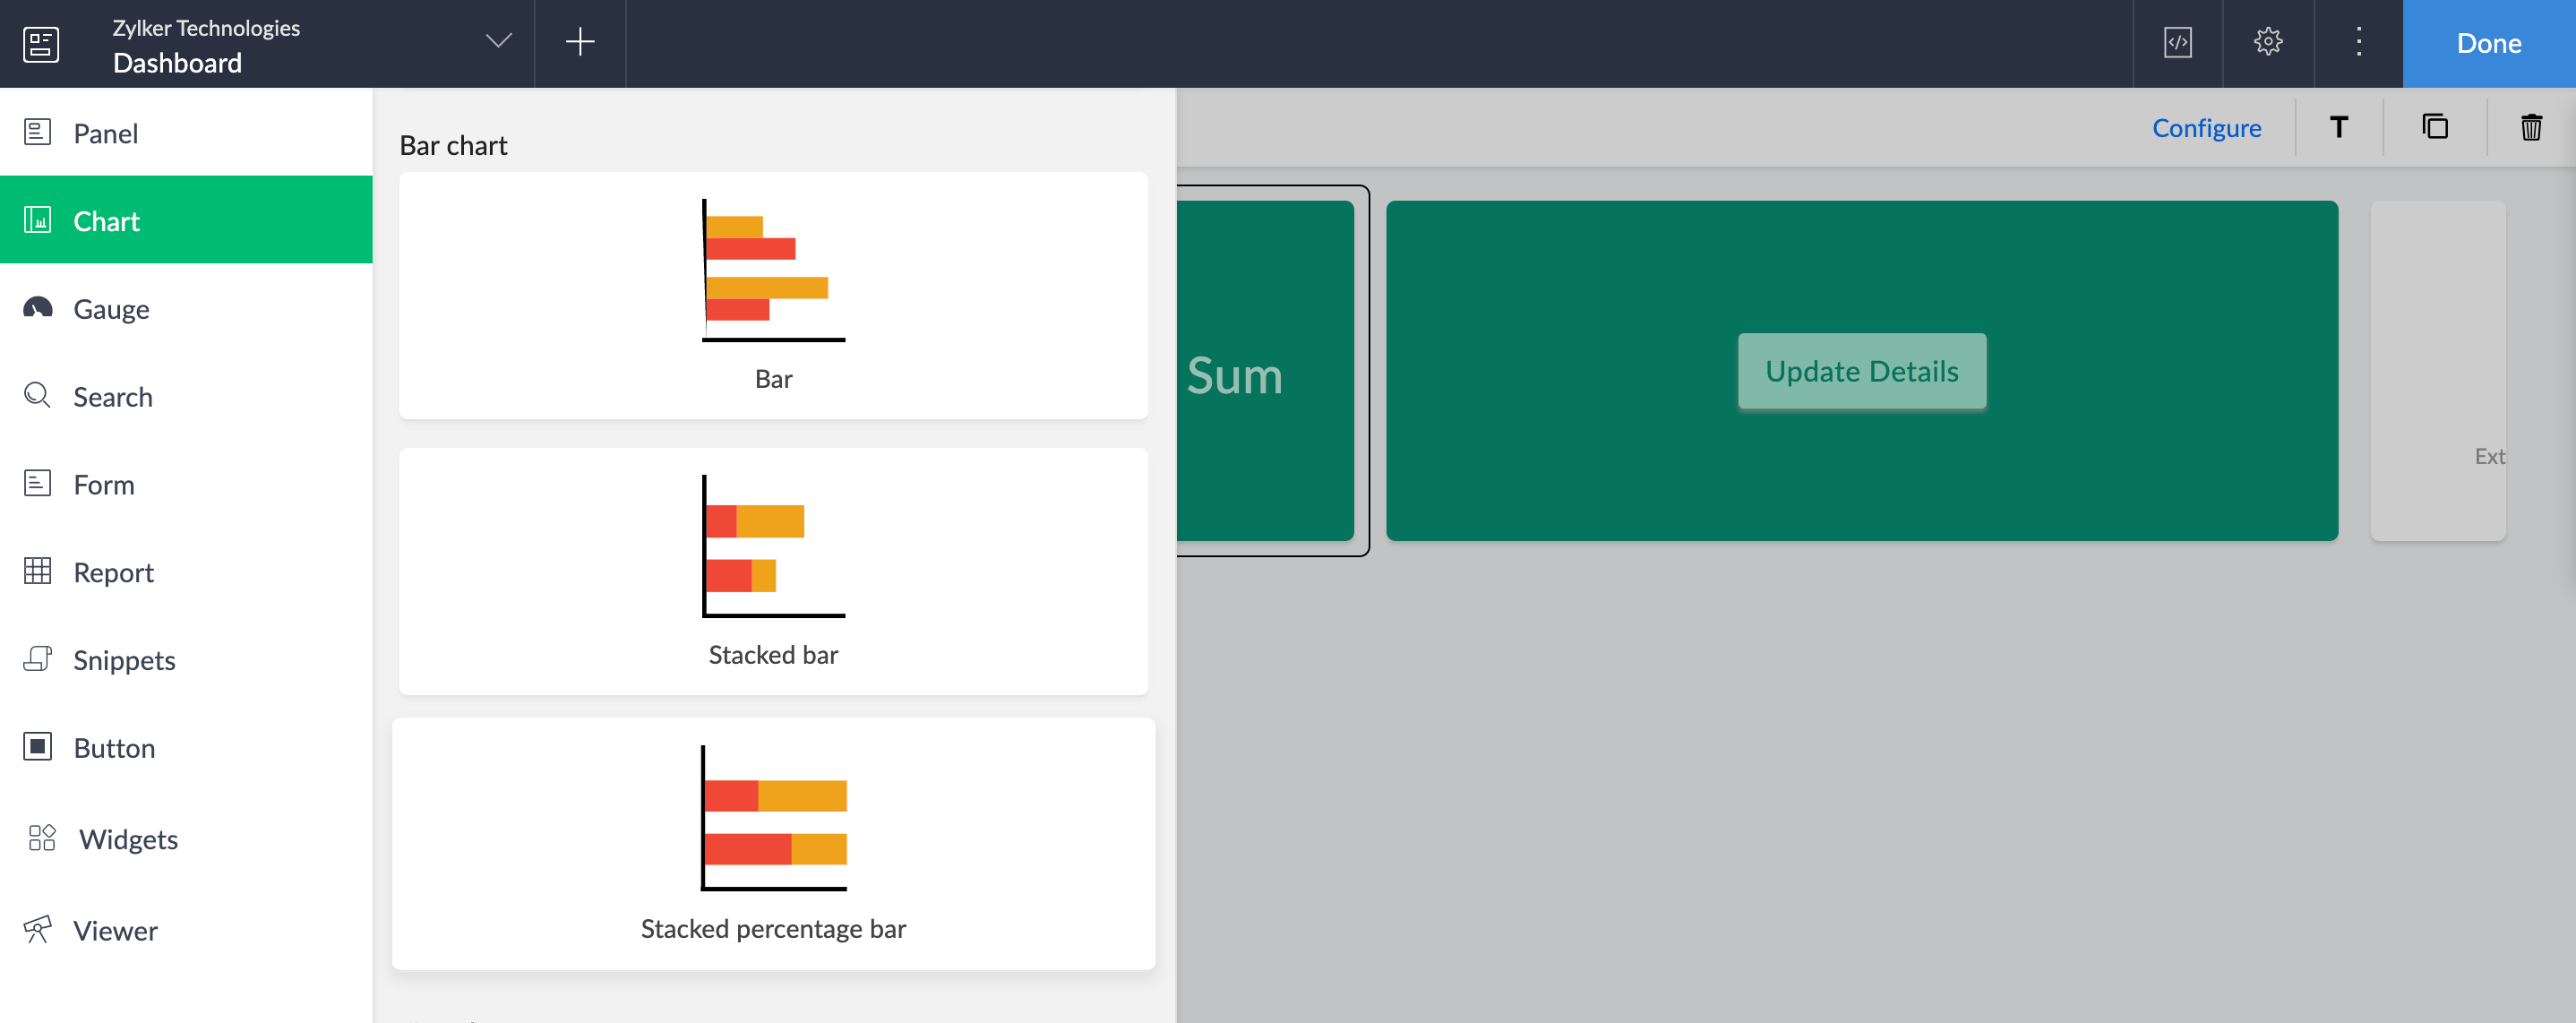
Task: Select the Gauge sidebar item
Action: [111, 309]
